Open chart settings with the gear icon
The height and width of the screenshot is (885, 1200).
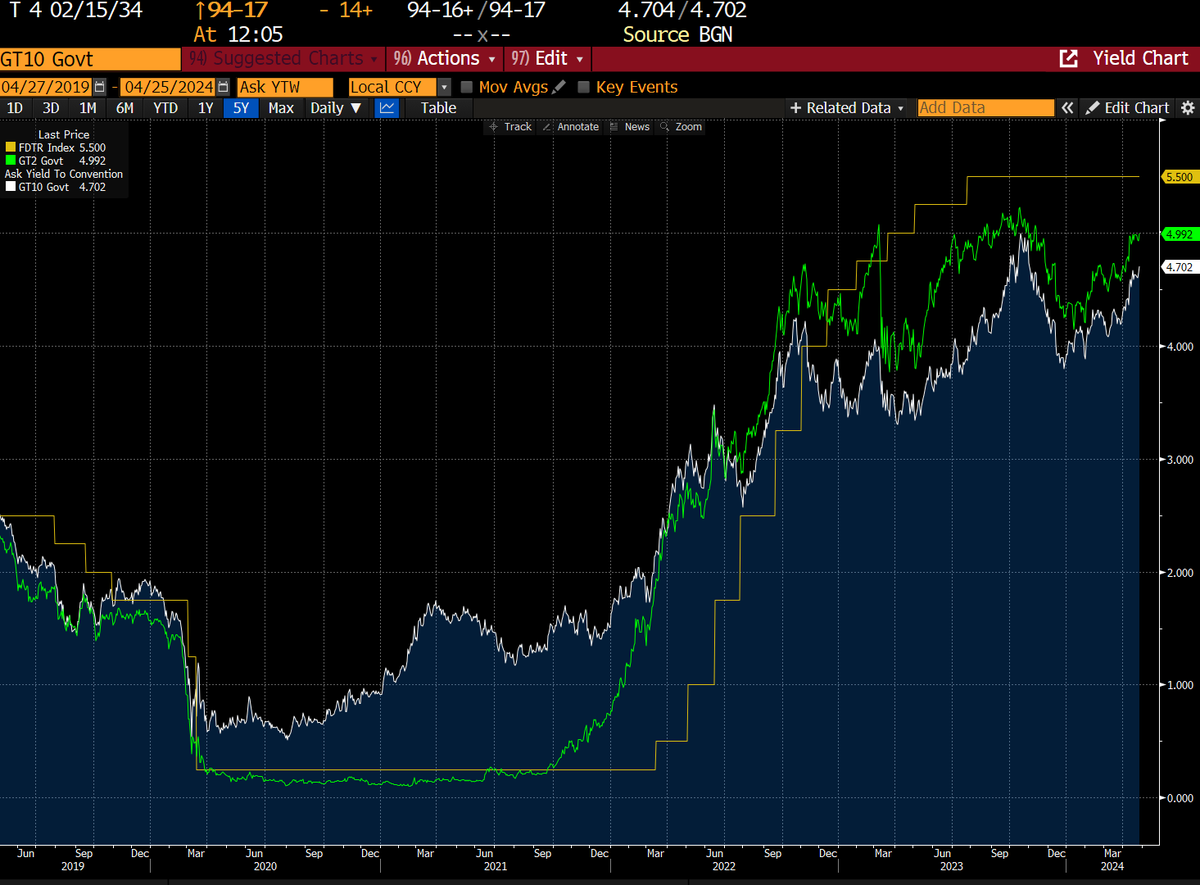pos(1188,107)
